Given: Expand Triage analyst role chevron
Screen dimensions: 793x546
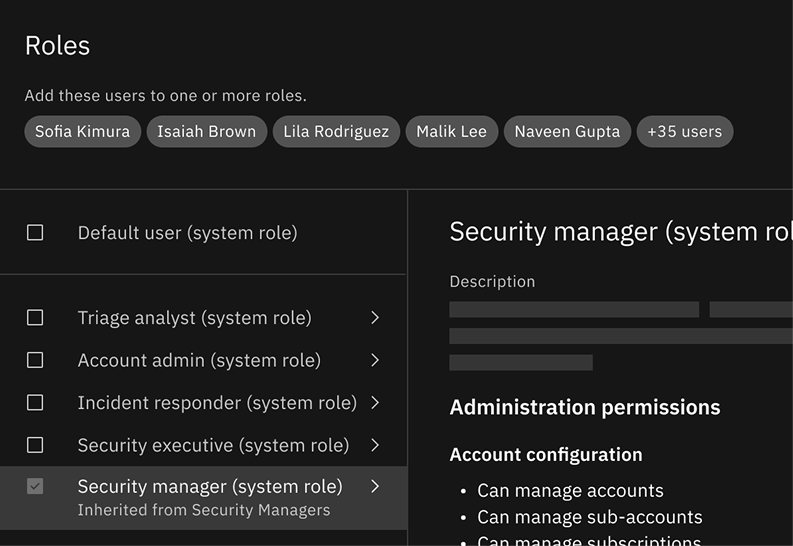Looking at the screenshot, I should pyautogui.click(x=375, y=318).
